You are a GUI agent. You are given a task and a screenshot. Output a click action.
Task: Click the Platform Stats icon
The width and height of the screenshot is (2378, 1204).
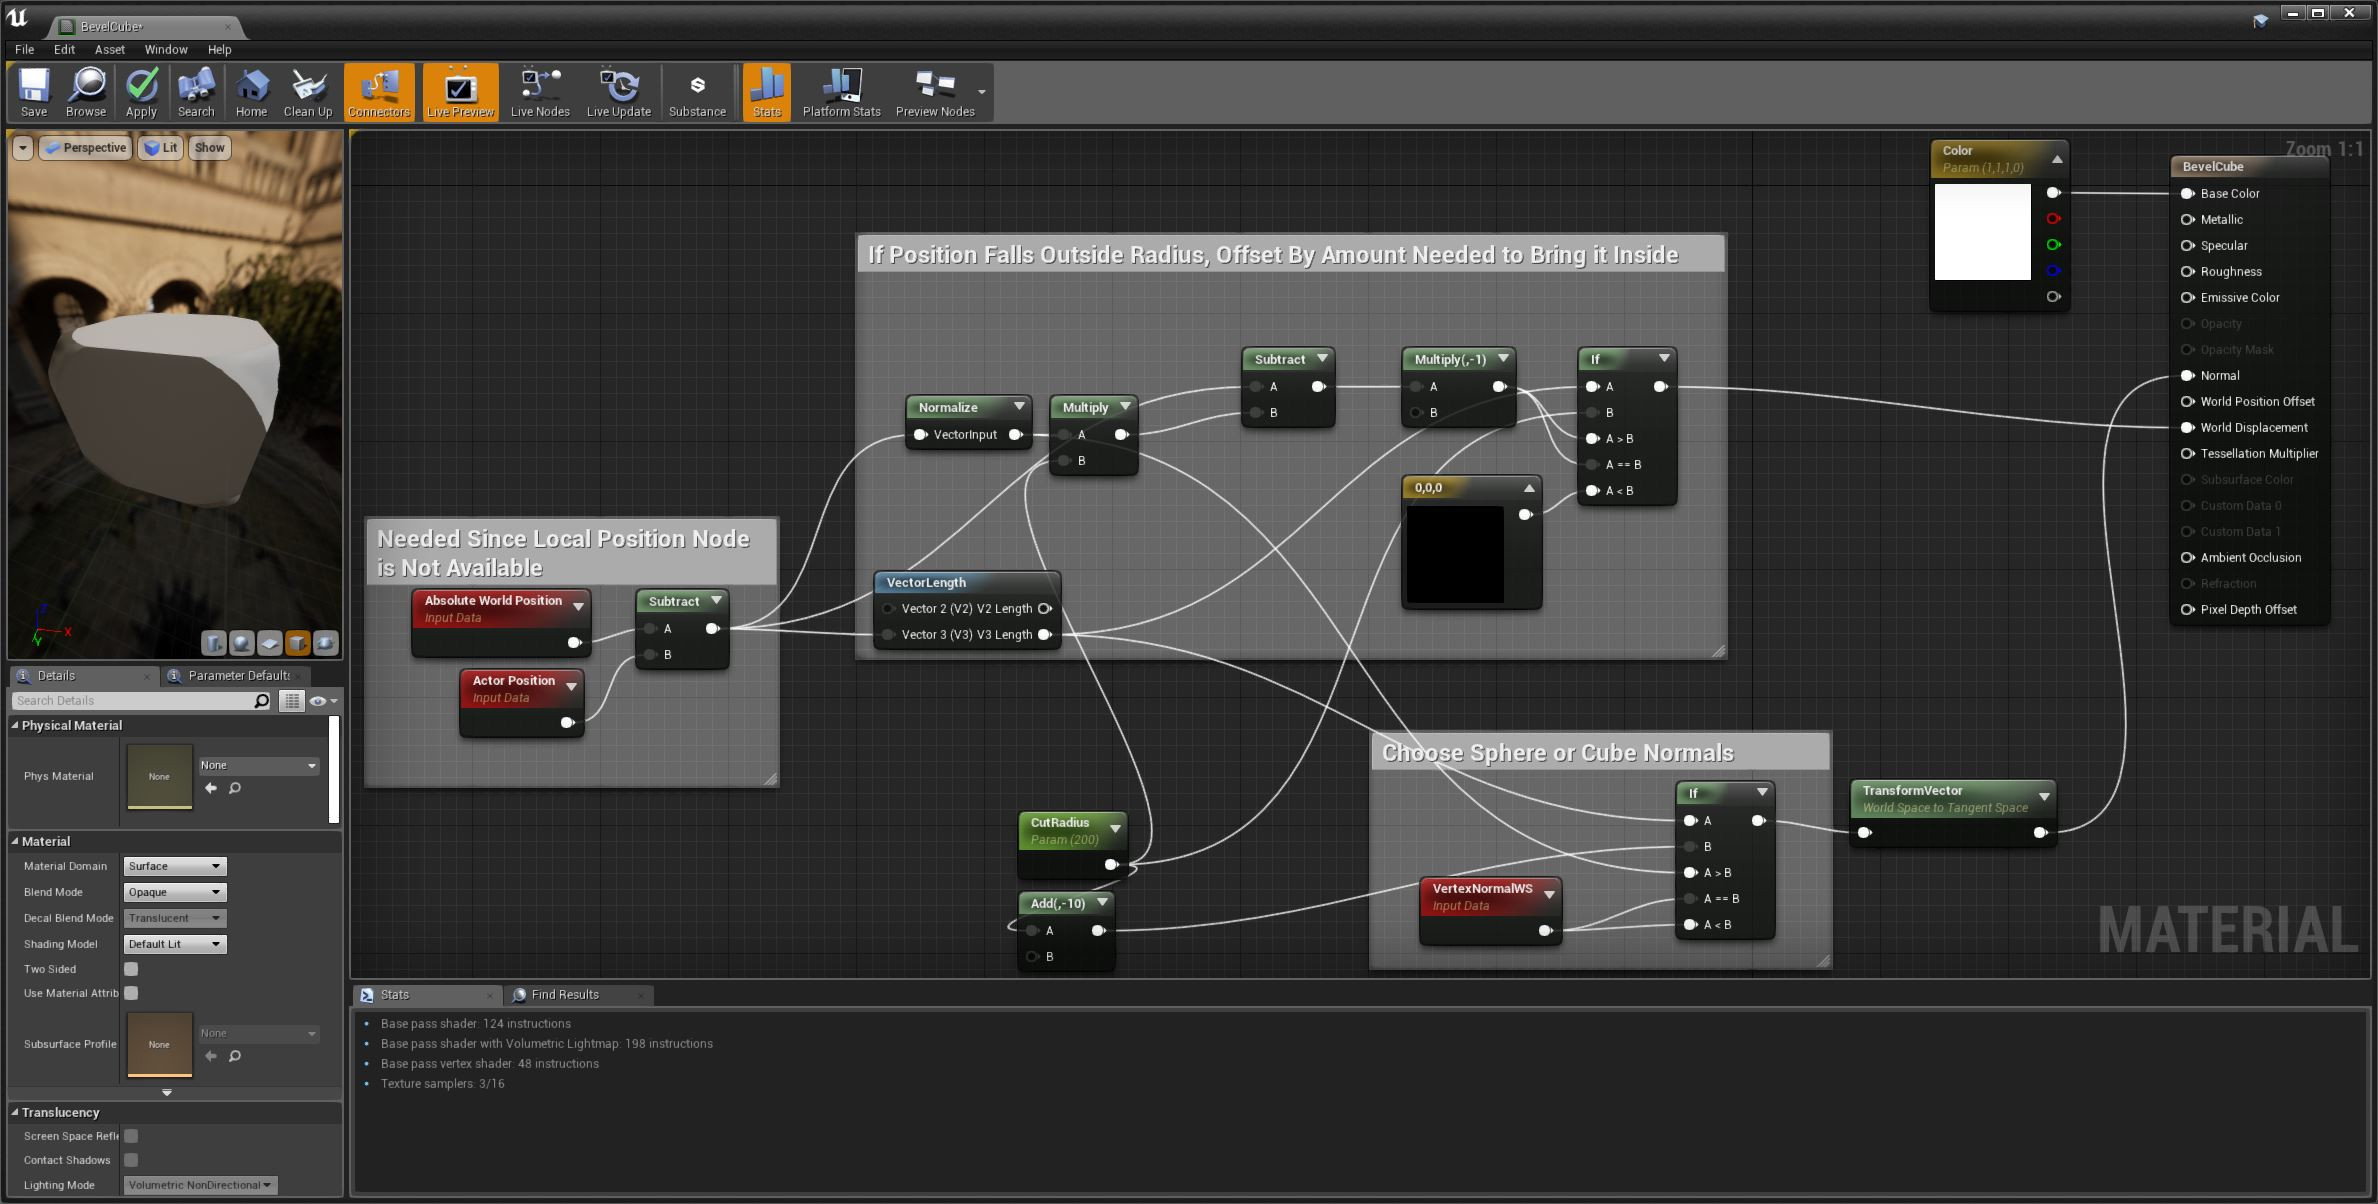pos(841,91)
